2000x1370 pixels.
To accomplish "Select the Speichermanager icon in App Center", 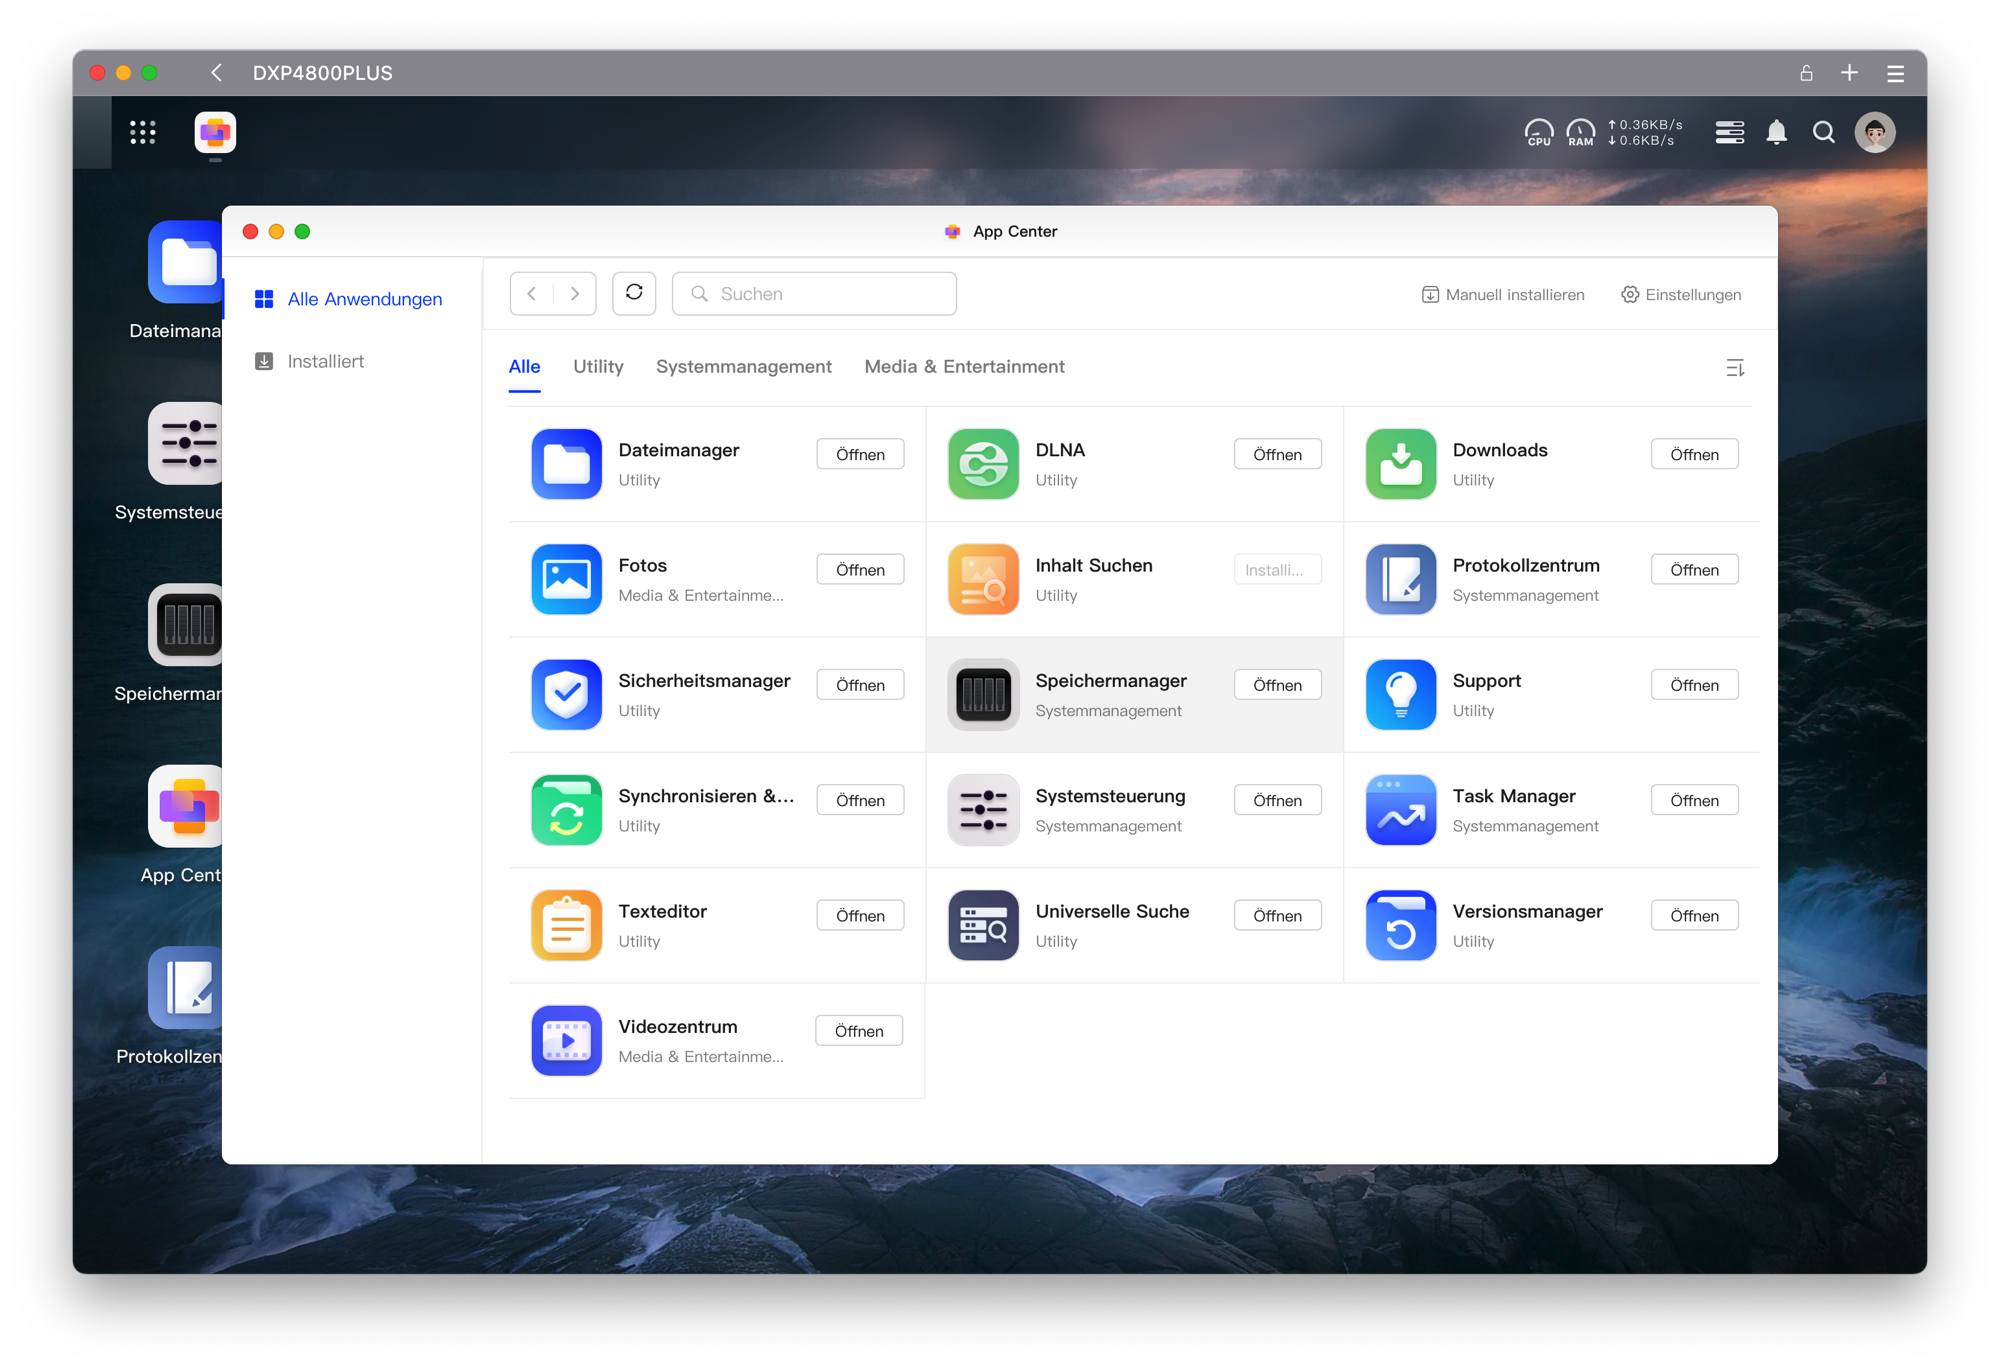I will [983, 694].
